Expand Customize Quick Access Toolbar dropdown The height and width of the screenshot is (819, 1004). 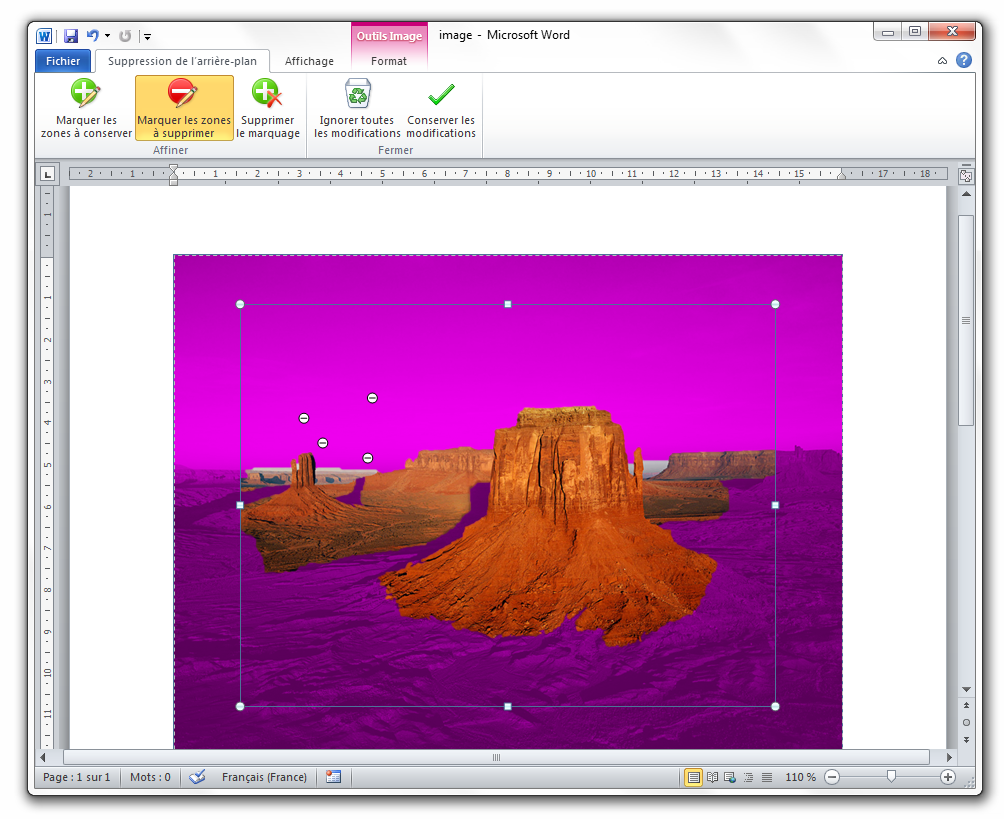coord(148,37)
